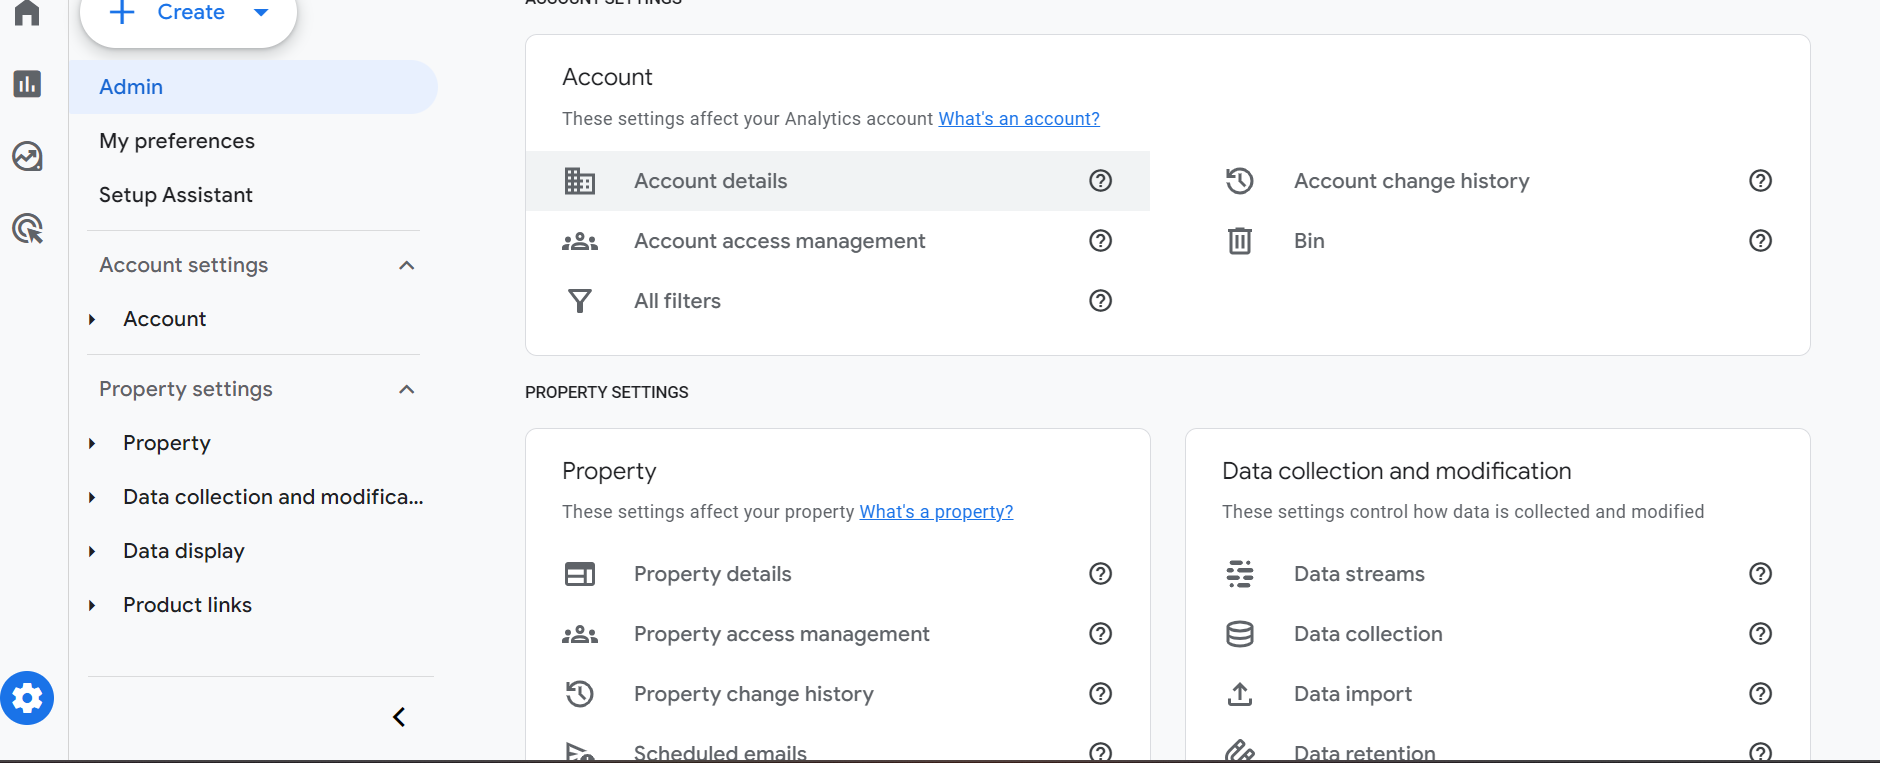Click help icon next to Data streams

(x=1760, y=574)
